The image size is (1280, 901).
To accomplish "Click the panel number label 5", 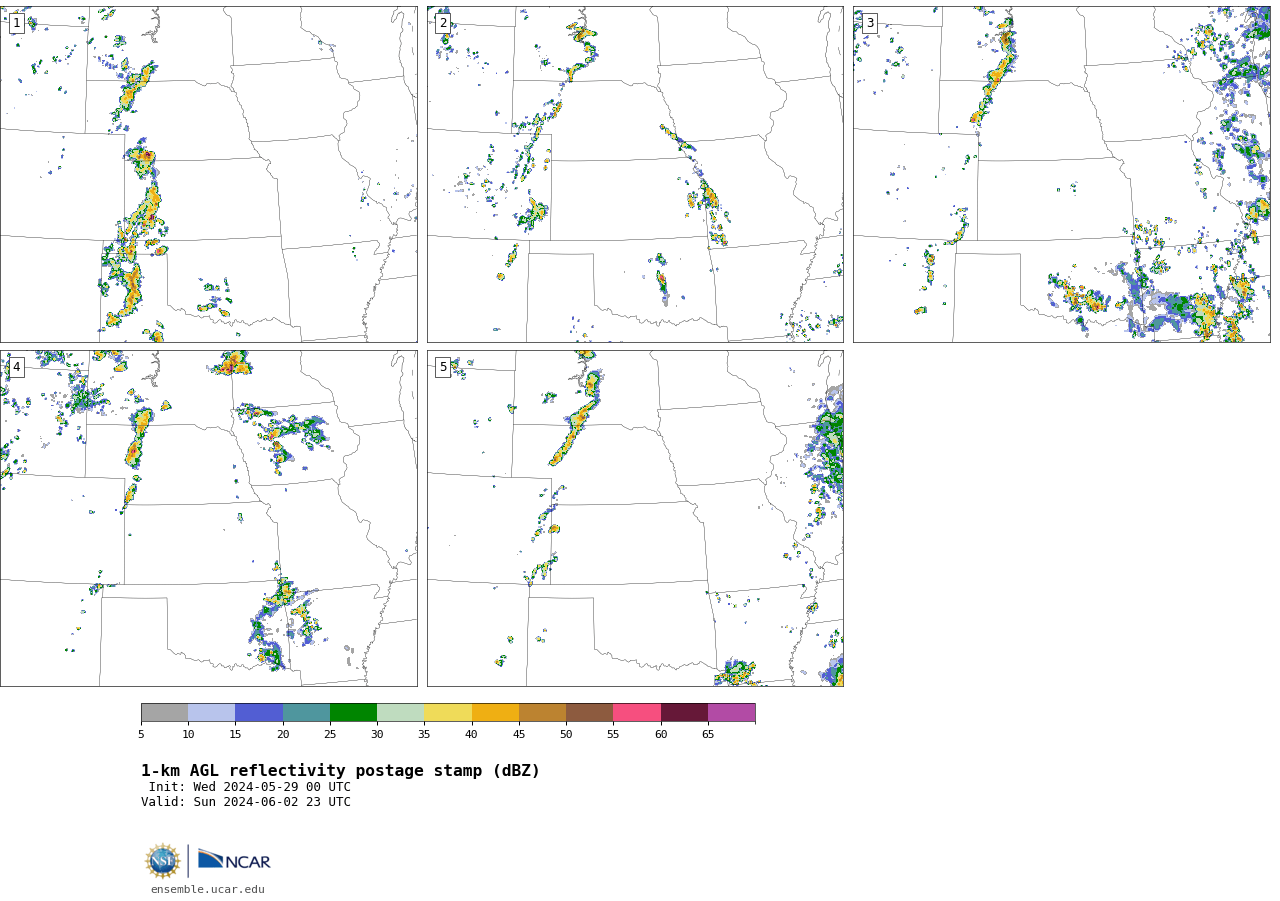I will click(443, 367).
